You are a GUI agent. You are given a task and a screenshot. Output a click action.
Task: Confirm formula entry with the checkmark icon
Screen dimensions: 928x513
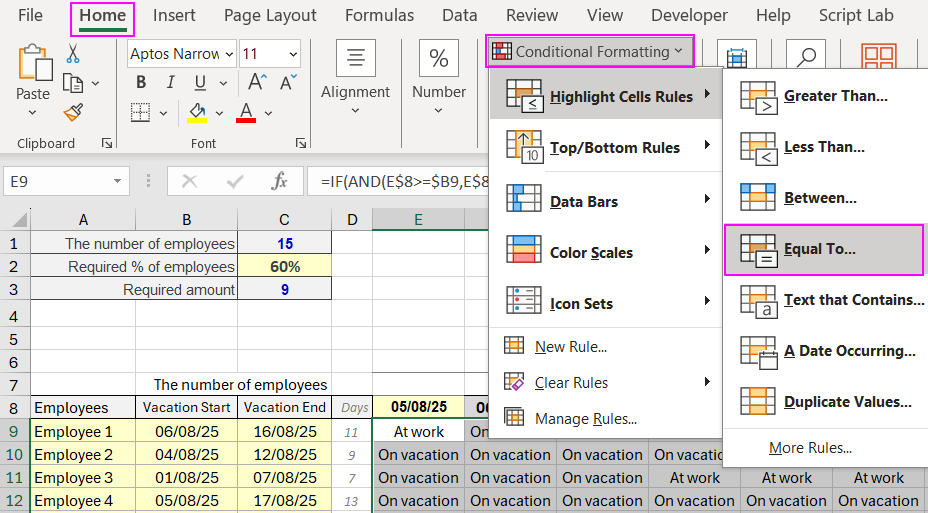235,181
